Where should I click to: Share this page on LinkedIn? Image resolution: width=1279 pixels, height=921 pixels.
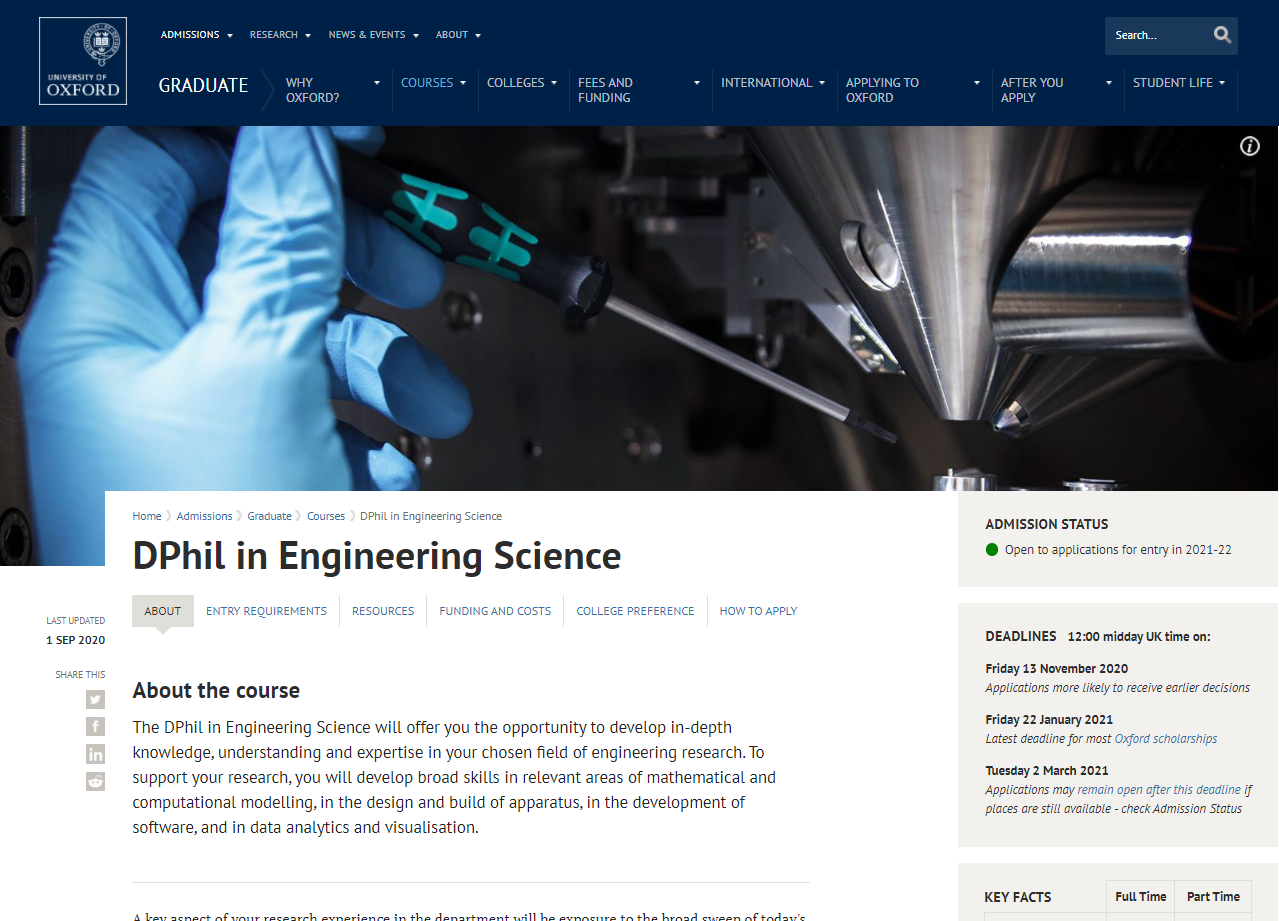coord(95,754)
